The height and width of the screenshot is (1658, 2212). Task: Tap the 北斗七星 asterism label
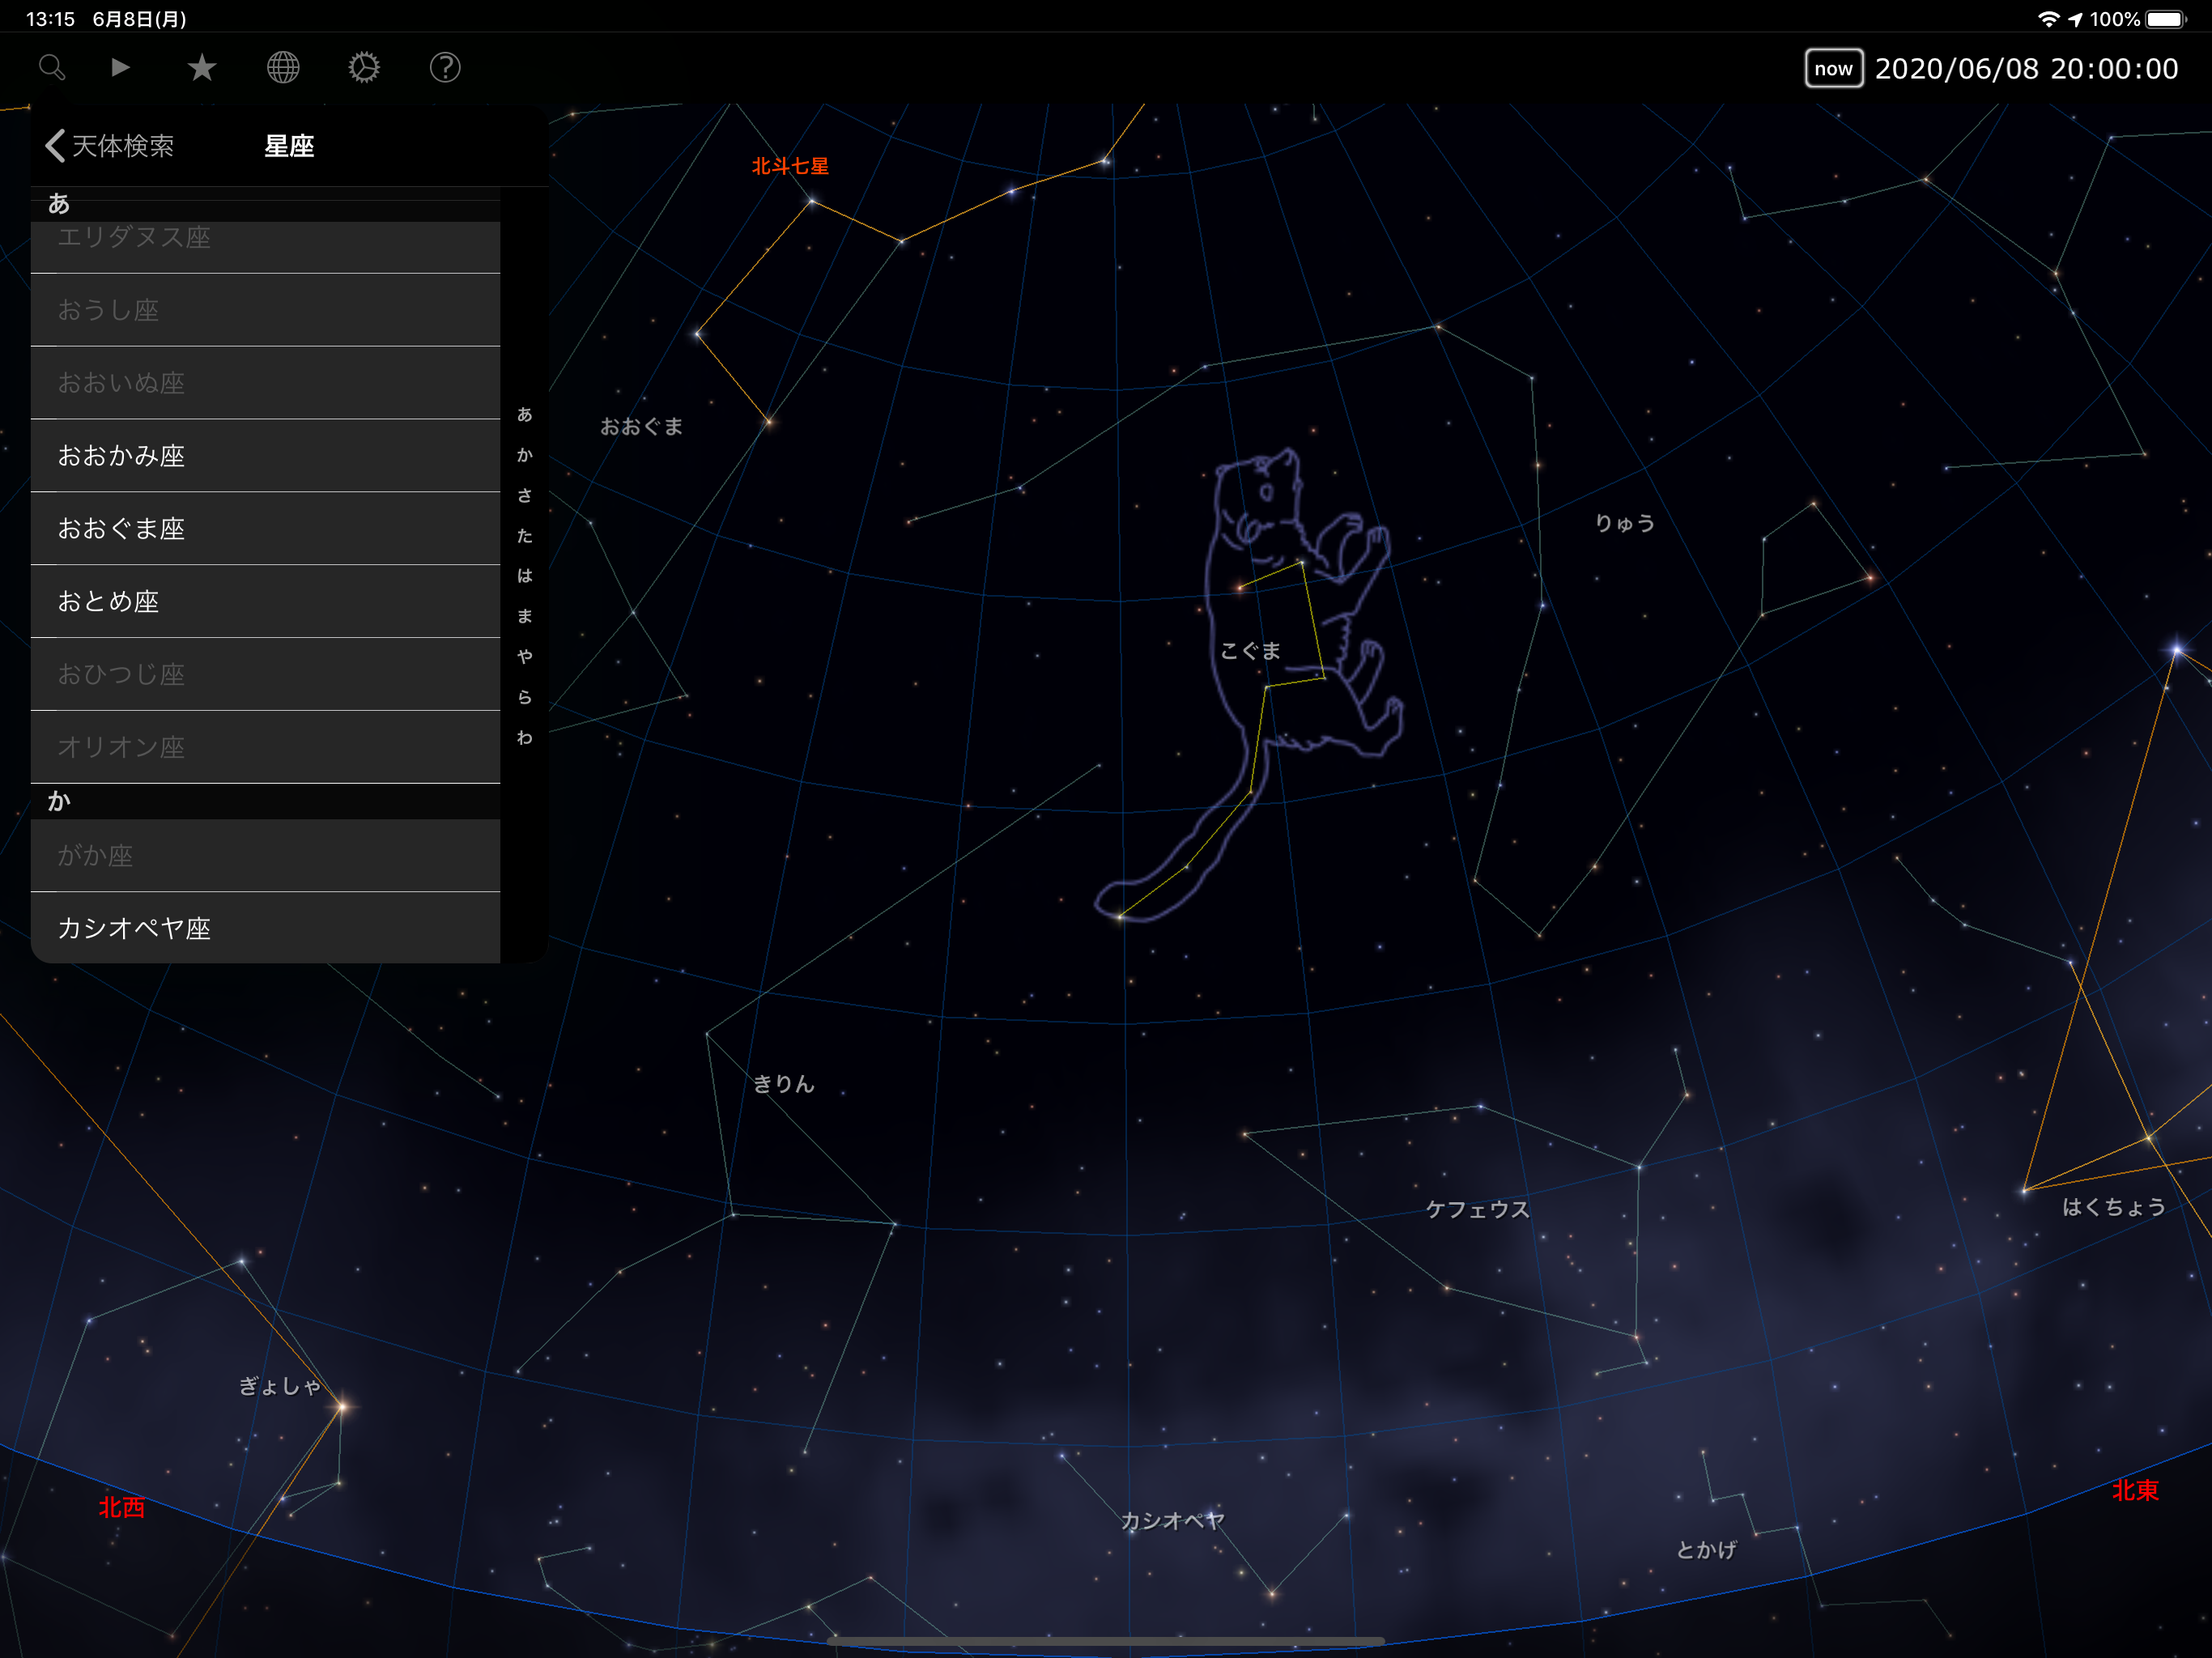coord(790,166)
